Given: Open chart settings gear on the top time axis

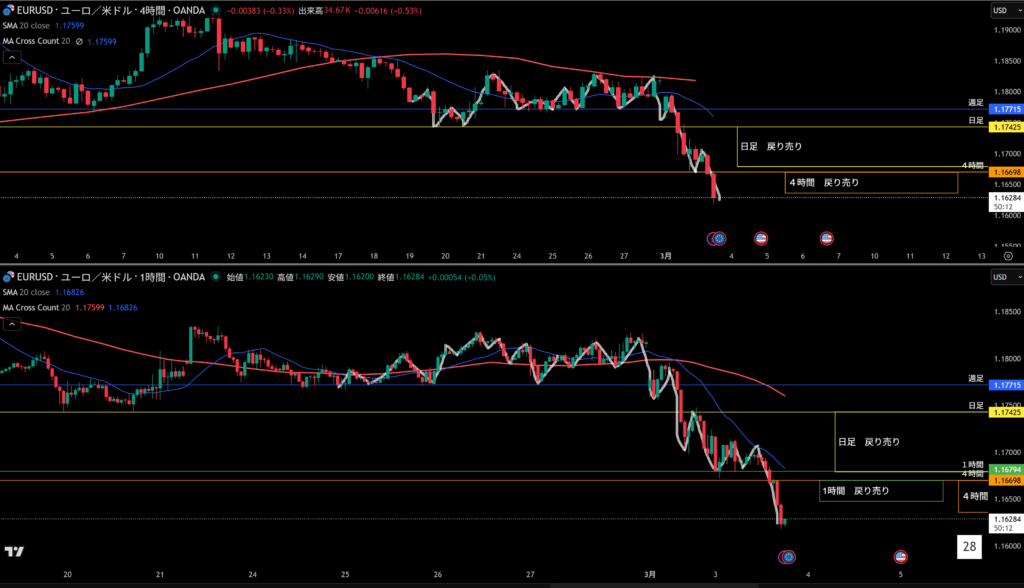Looking at the screenshot, I should click(x=1007, y=256).
